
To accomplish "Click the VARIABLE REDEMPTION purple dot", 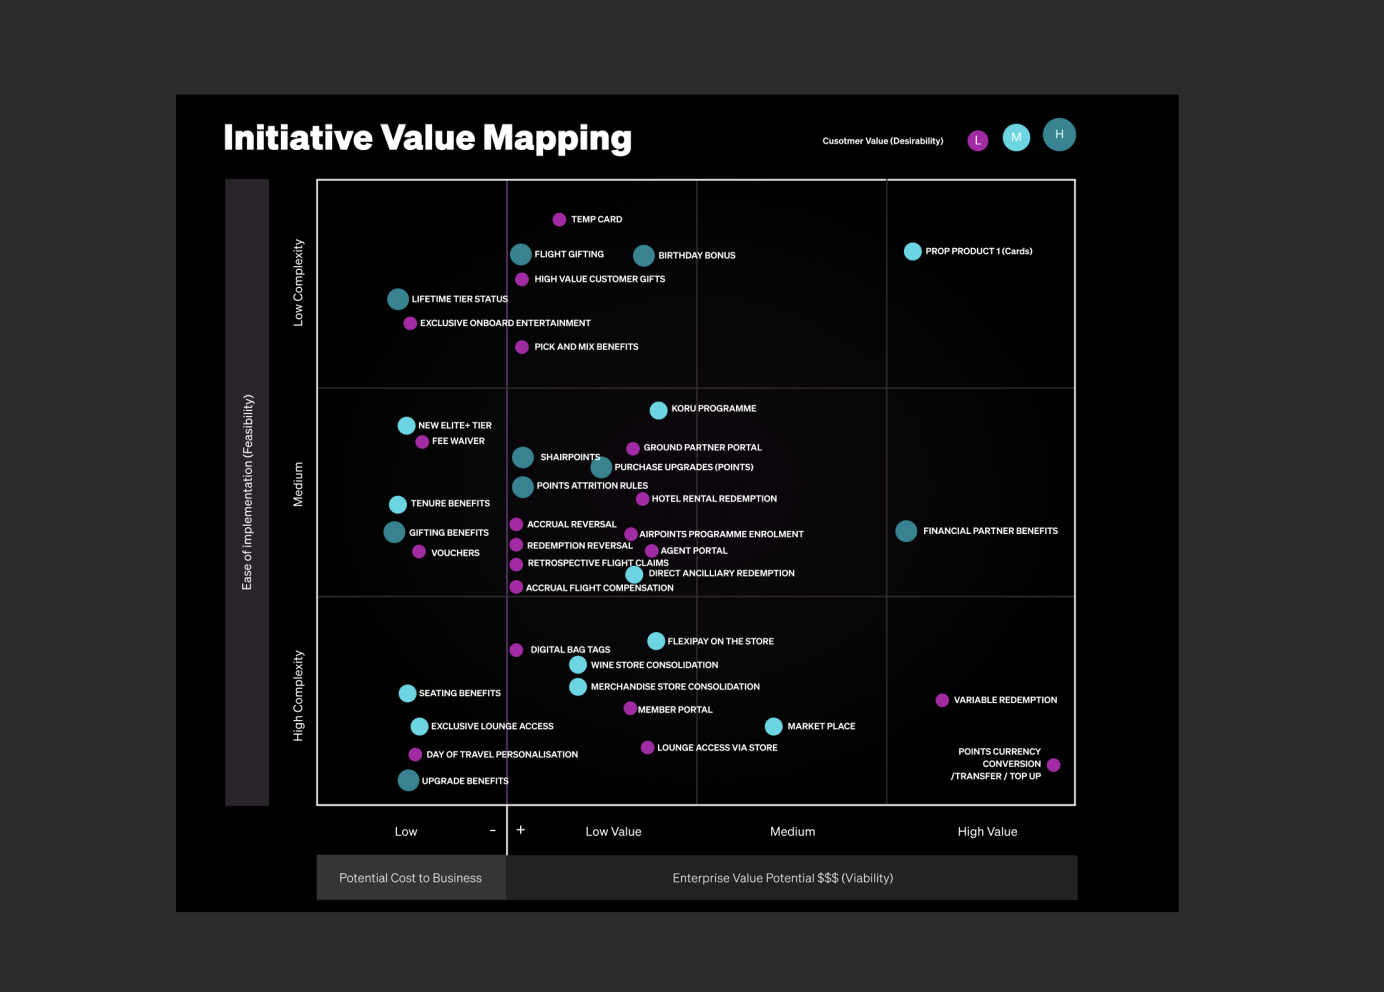I will [942, 700].
